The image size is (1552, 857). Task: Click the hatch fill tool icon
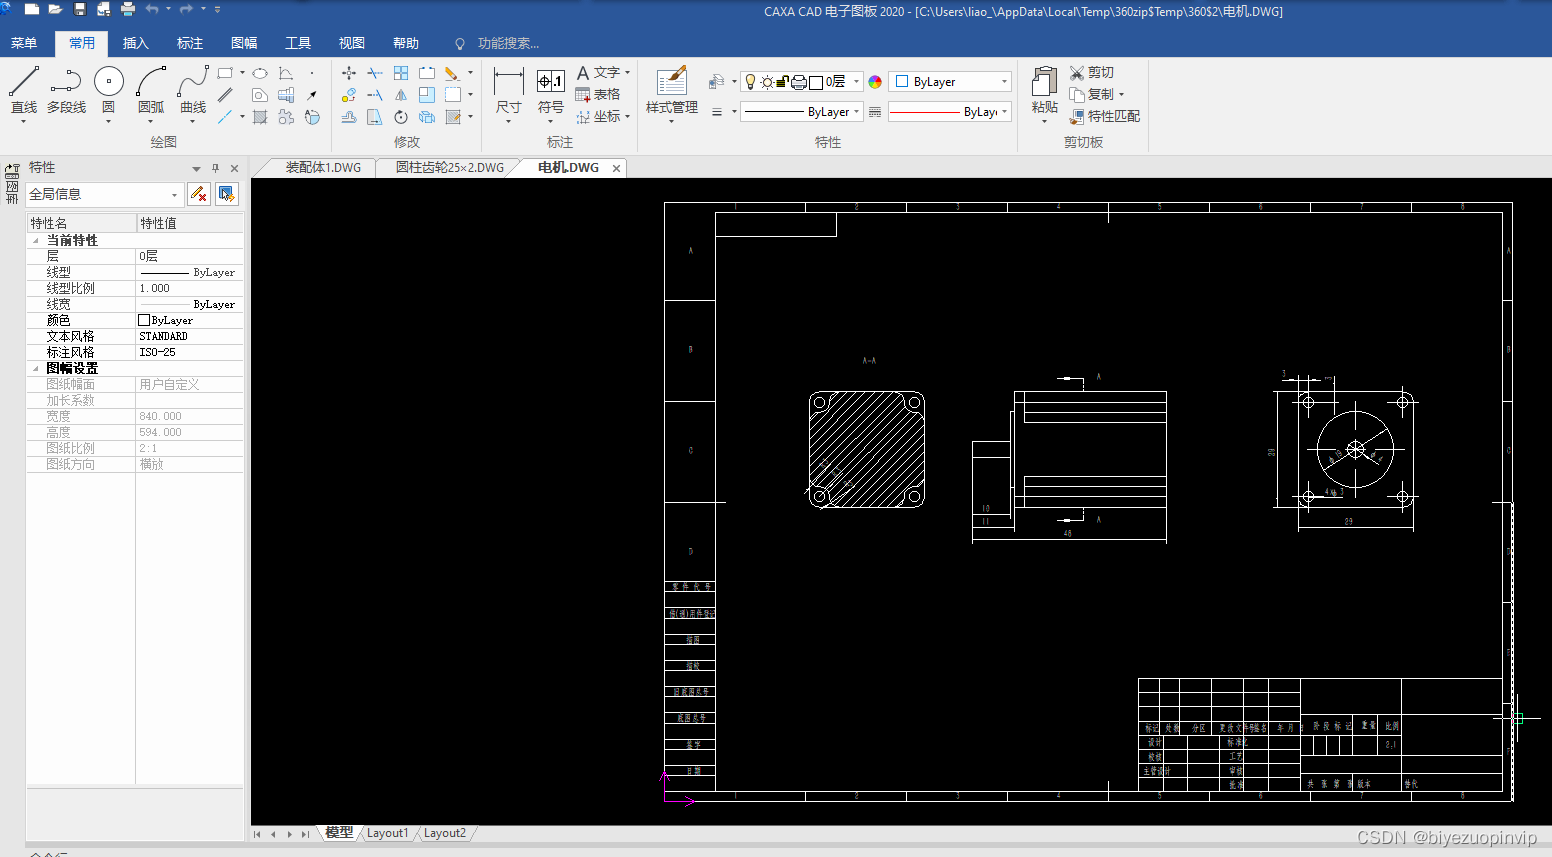point(260,117)
